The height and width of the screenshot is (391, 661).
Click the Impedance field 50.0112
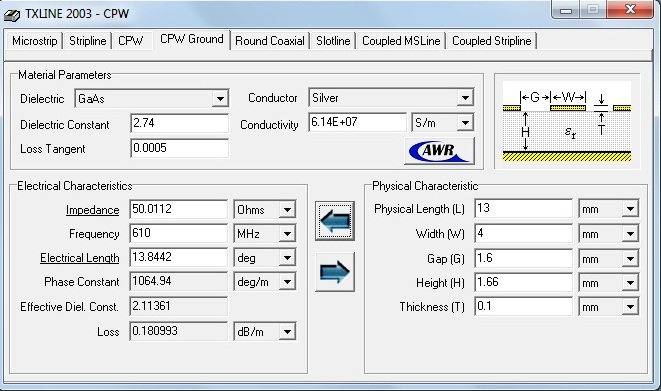click(178, 209)
